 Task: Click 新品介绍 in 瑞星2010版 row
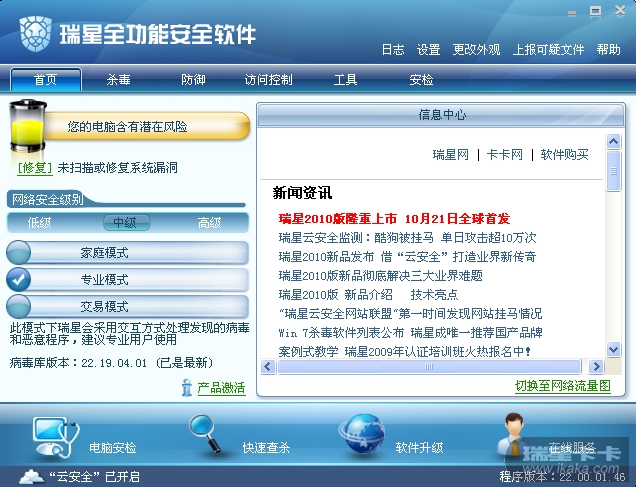(369, 295)
